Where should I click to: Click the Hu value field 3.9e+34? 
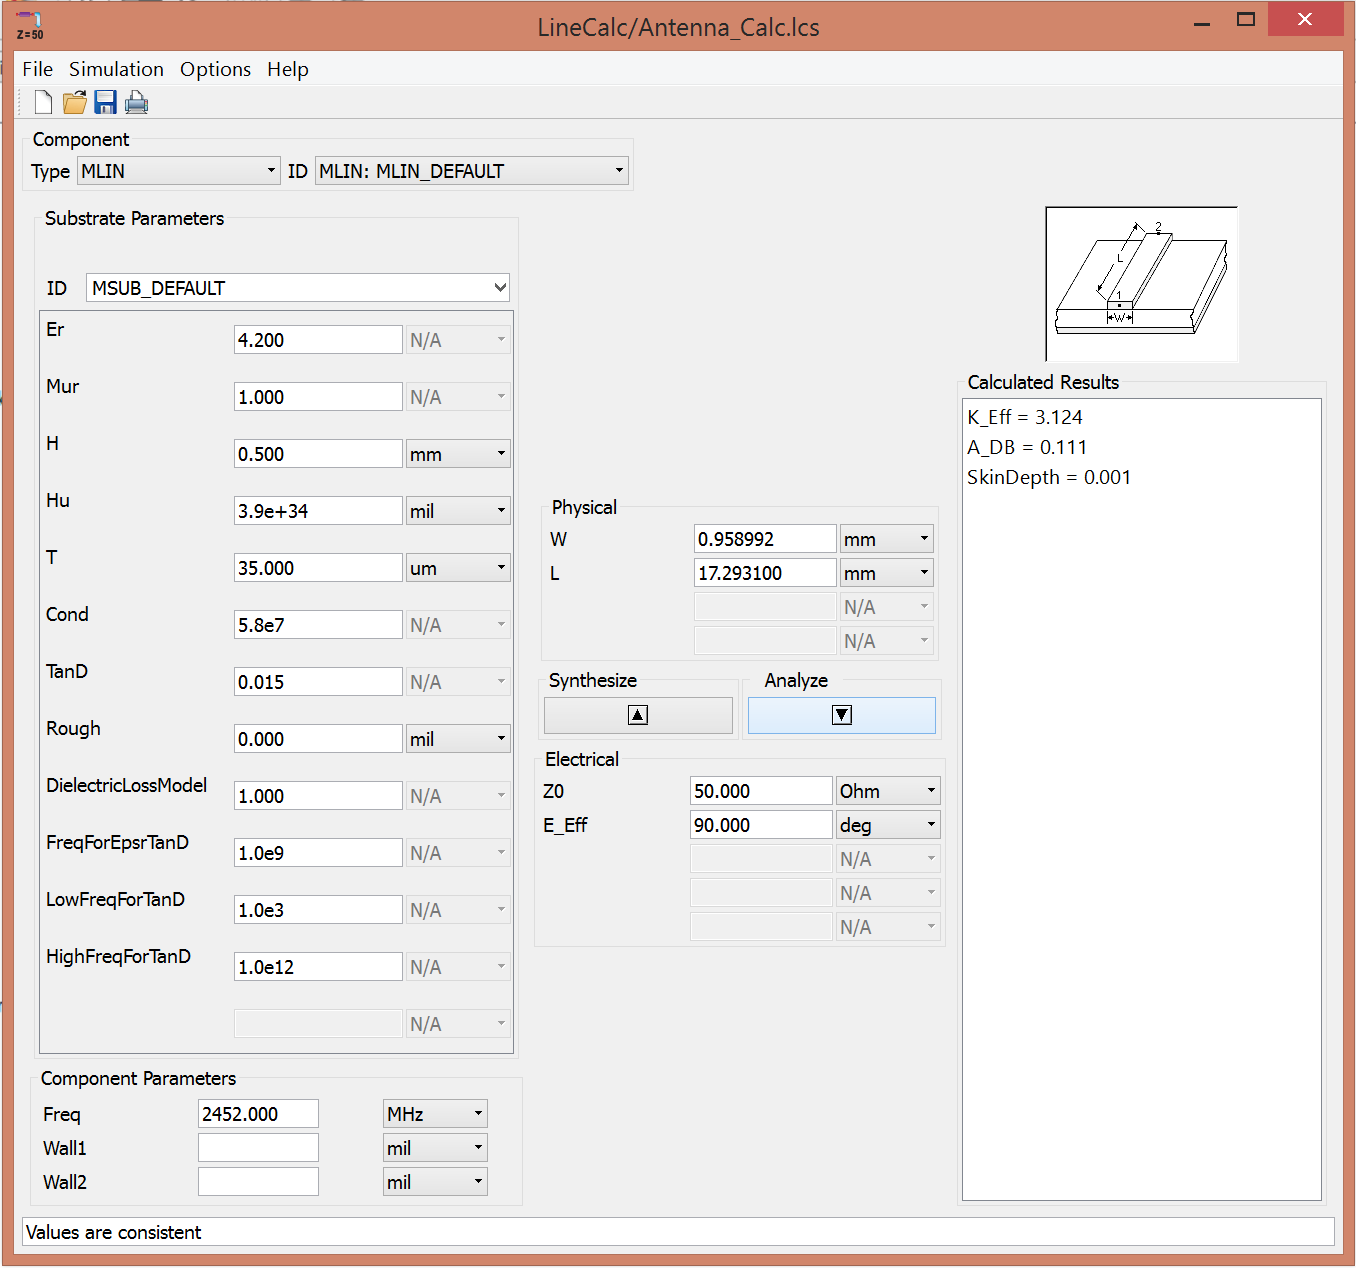click(318, 511)
